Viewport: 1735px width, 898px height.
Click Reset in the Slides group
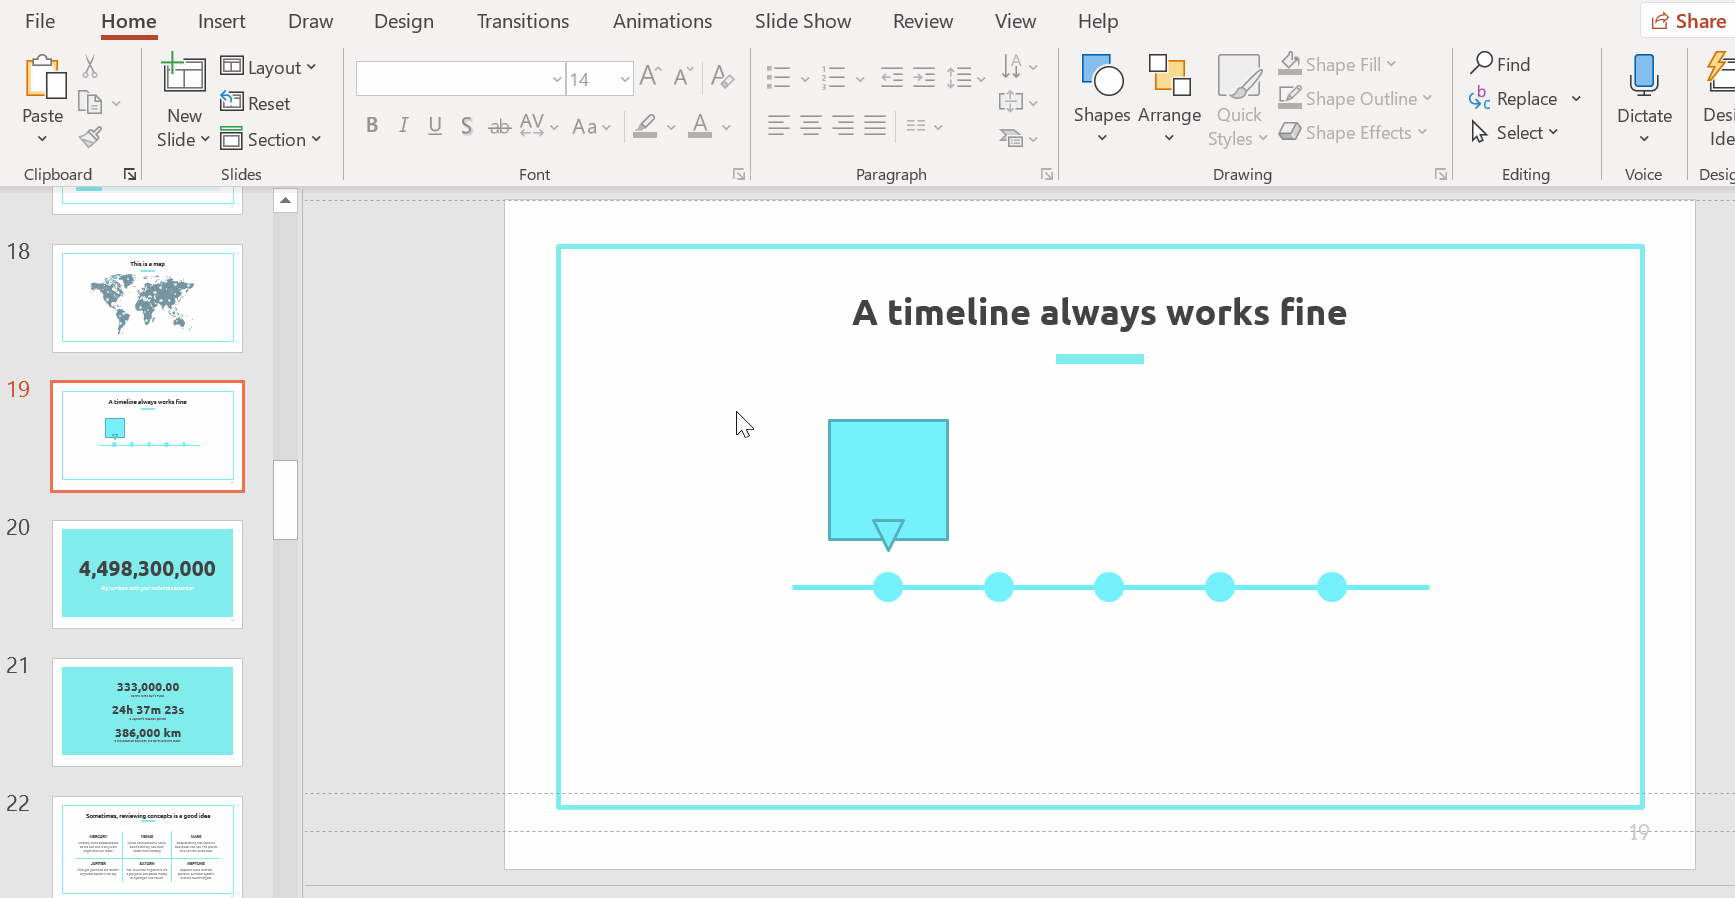(256, 103)
